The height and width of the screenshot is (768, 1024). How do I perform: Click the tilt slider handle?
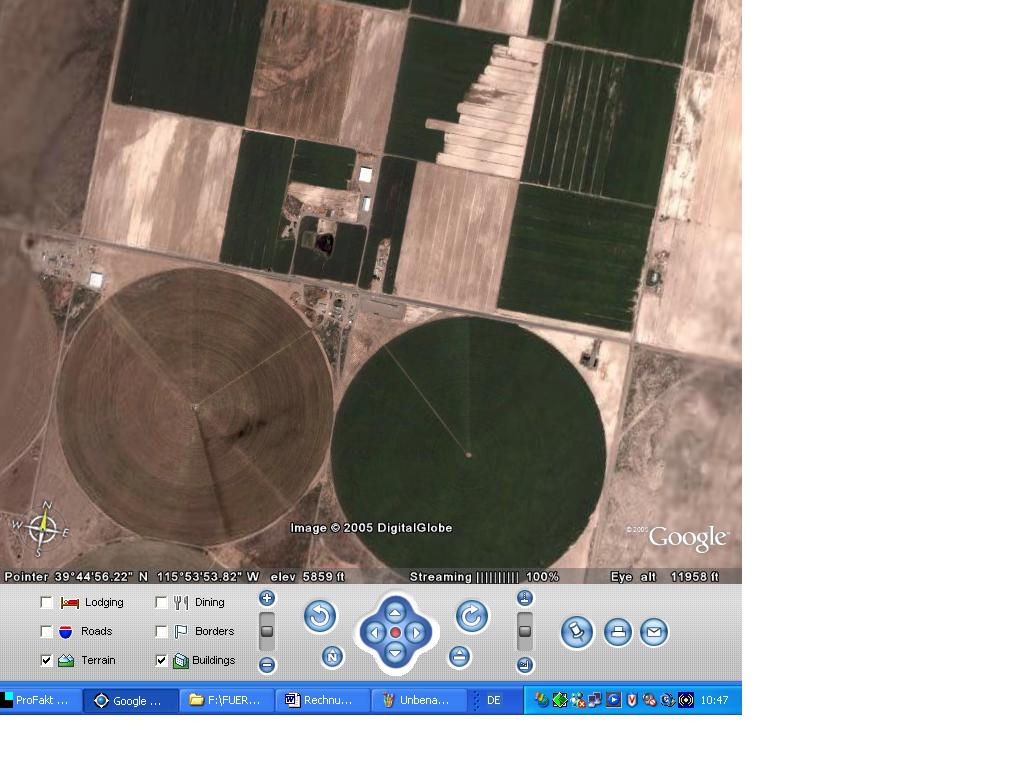pos(525,630)
